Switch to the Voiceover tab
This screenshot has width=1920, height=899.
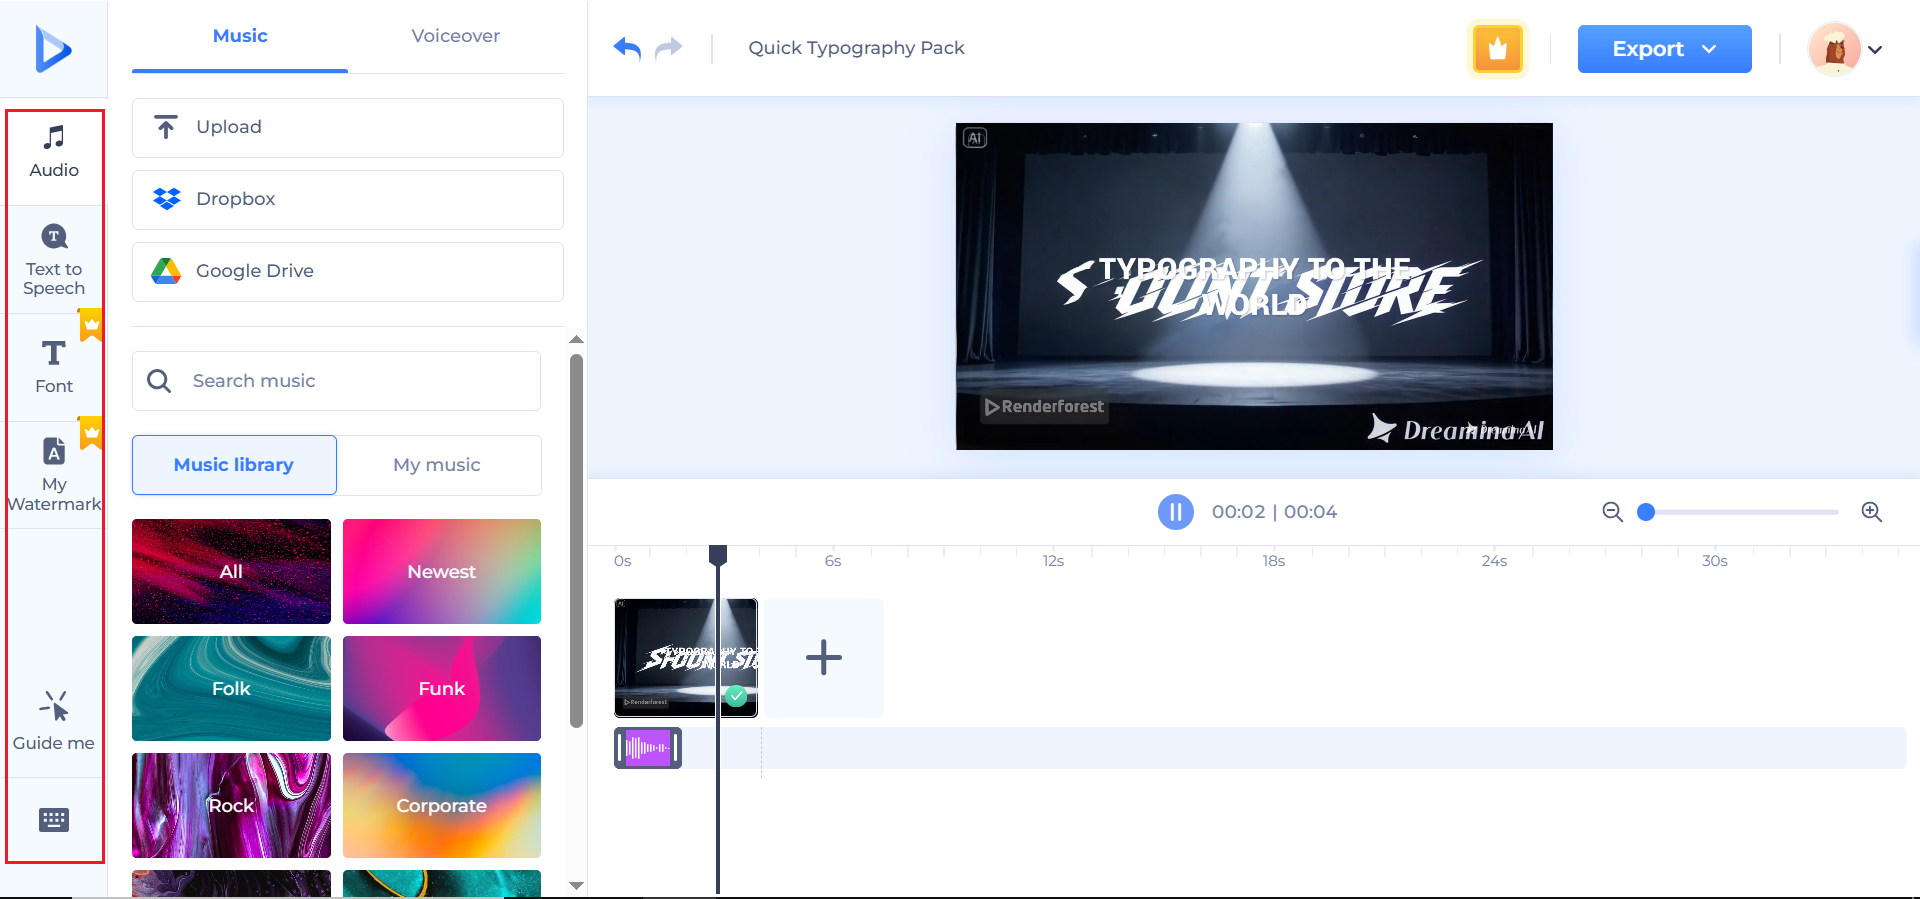point(455,36)
